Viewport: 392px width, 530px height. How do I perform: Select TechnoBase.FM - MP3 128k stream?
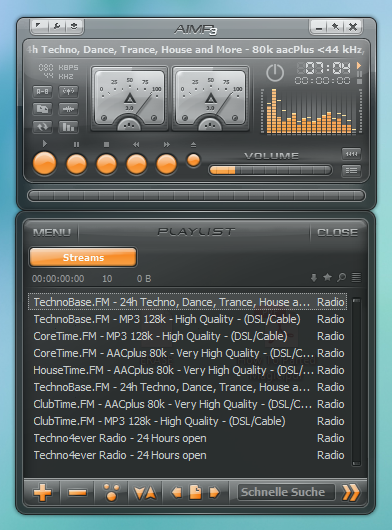click(189, 319)
